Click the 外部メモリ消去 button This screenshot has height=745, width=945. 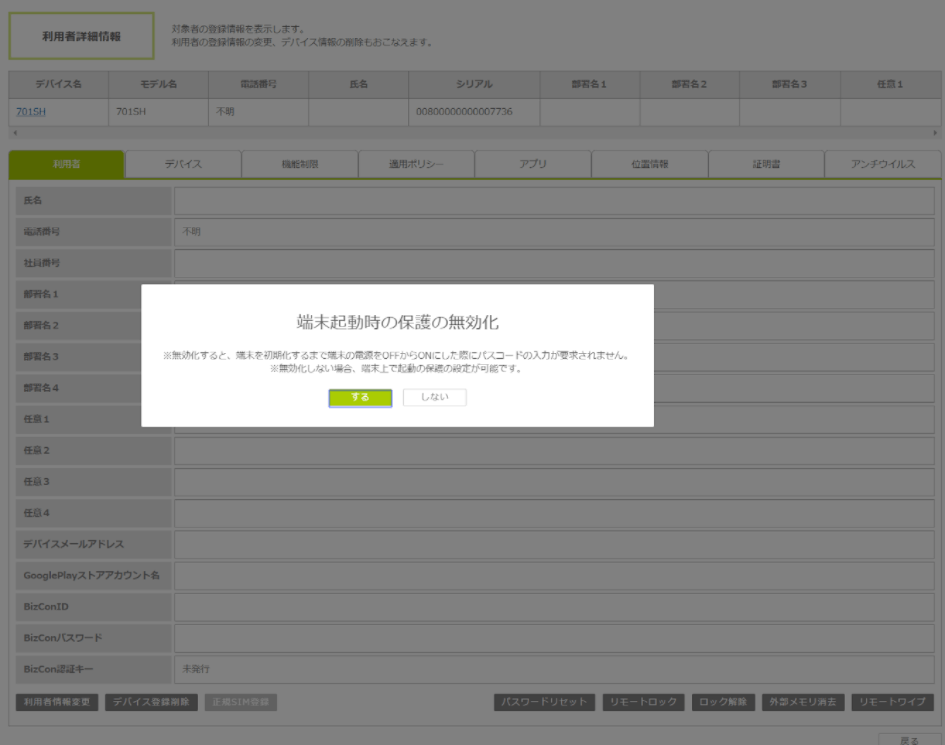tap(803, 702)
